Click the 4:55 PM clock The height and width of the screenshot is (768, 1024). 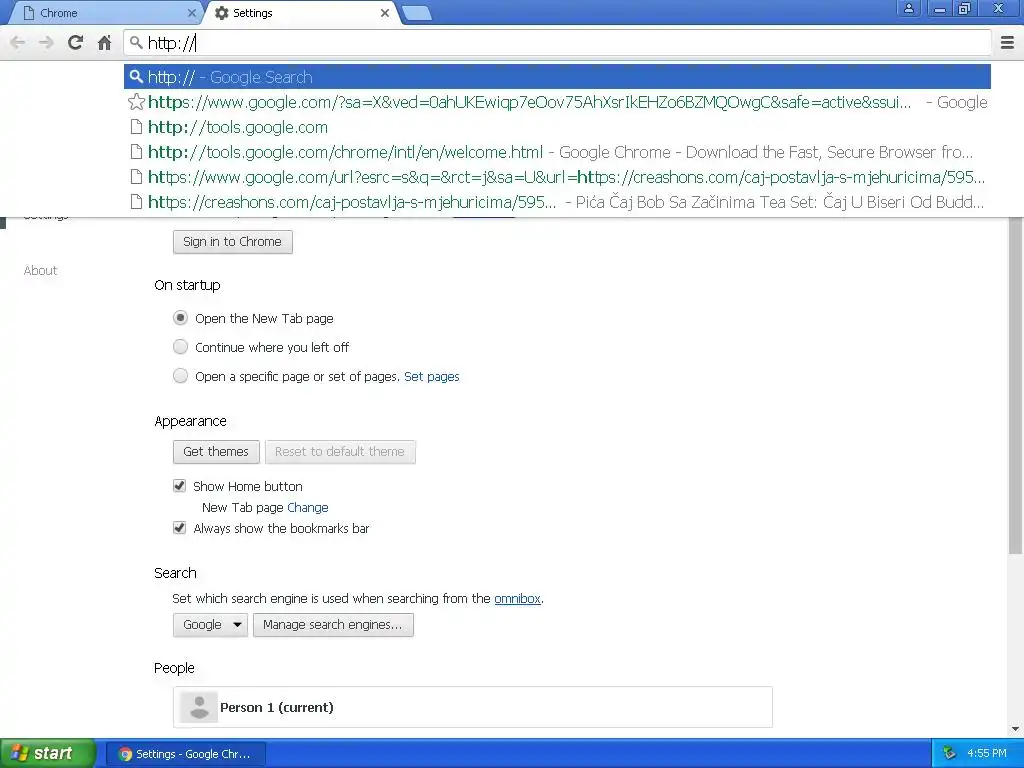(987, 753)
